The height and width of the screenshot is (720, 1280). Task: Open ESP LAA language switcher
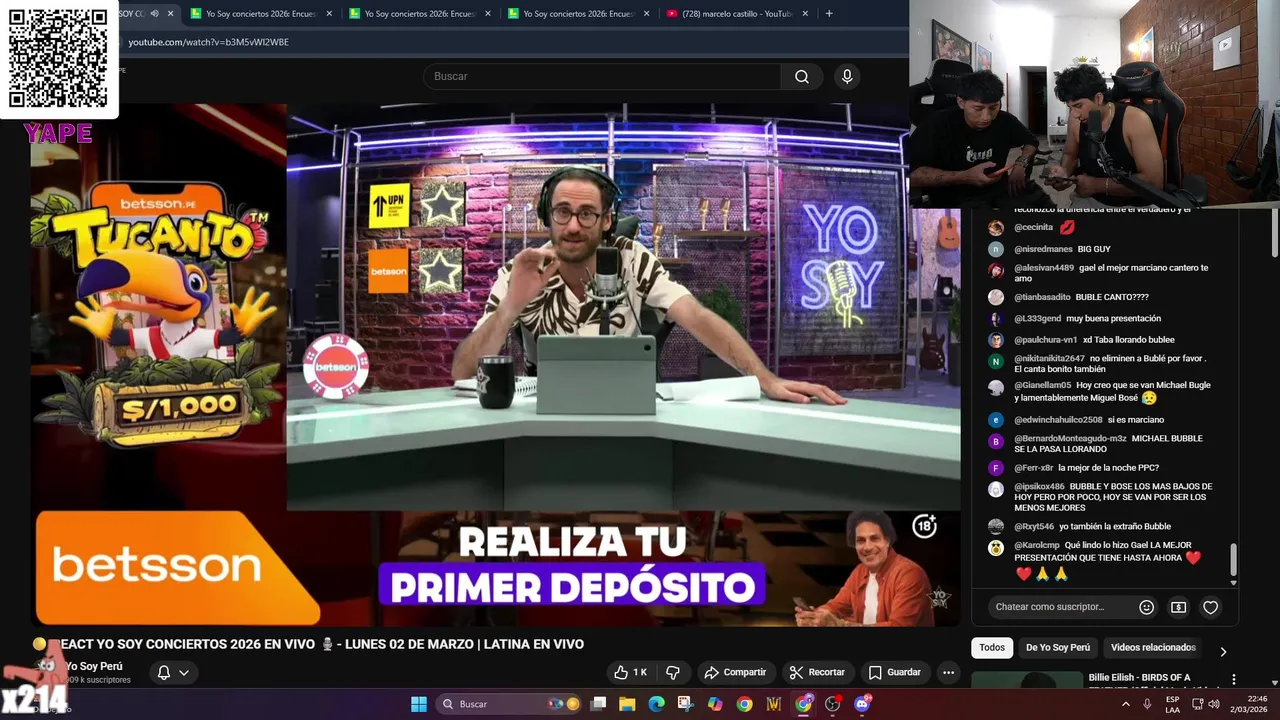[1172, 704]
